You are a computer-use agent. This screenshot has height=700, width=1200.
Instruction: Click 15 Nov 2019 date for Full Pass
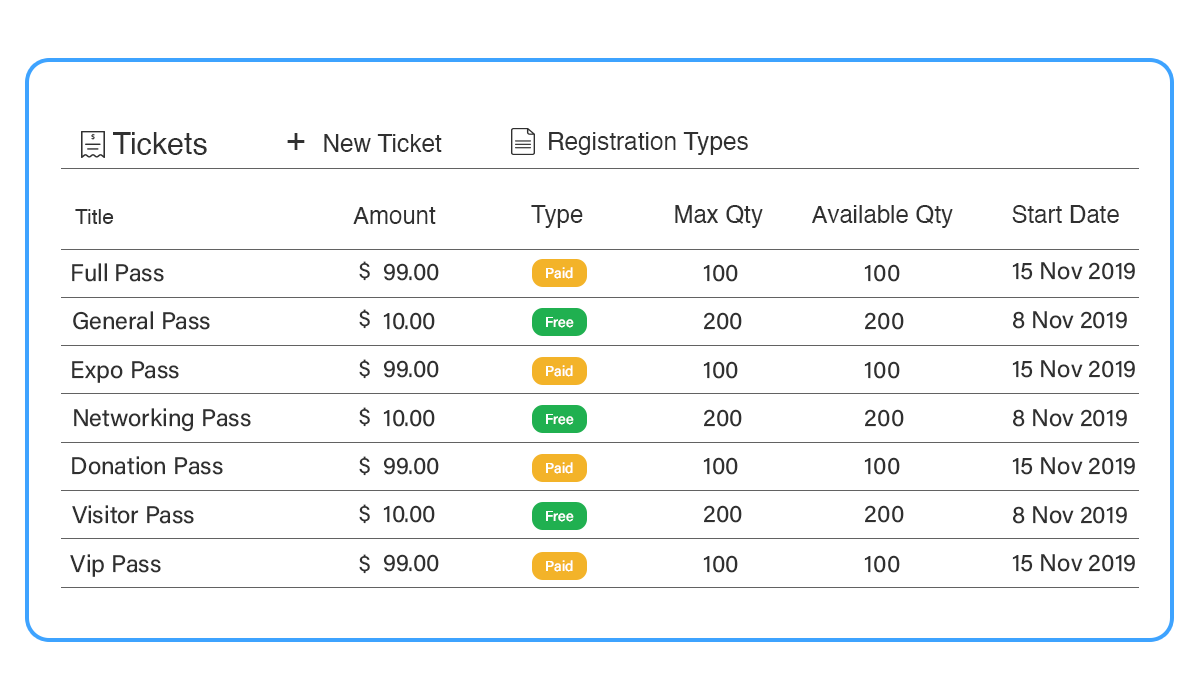point(1074,271)
